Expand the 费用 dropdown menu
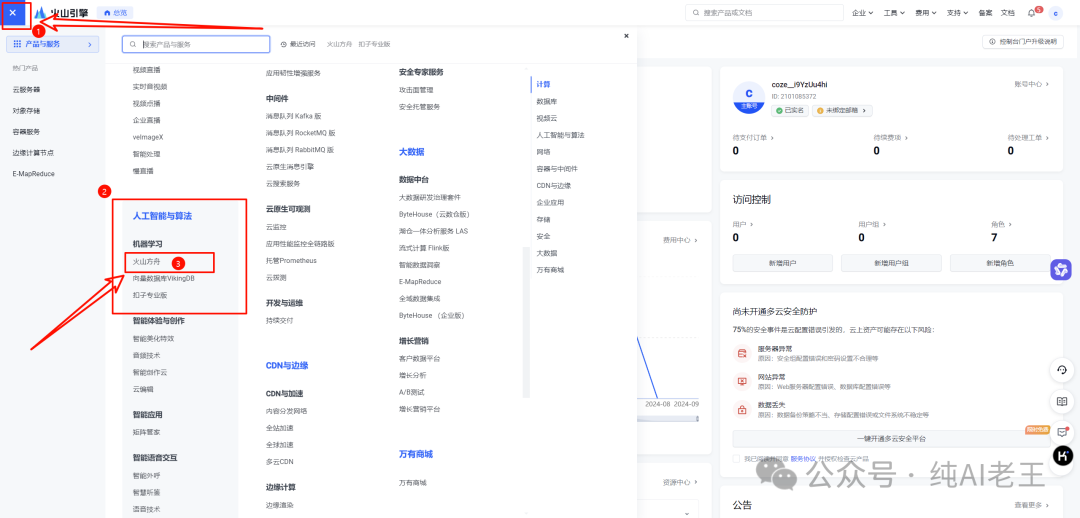 (x=926, y=12)
